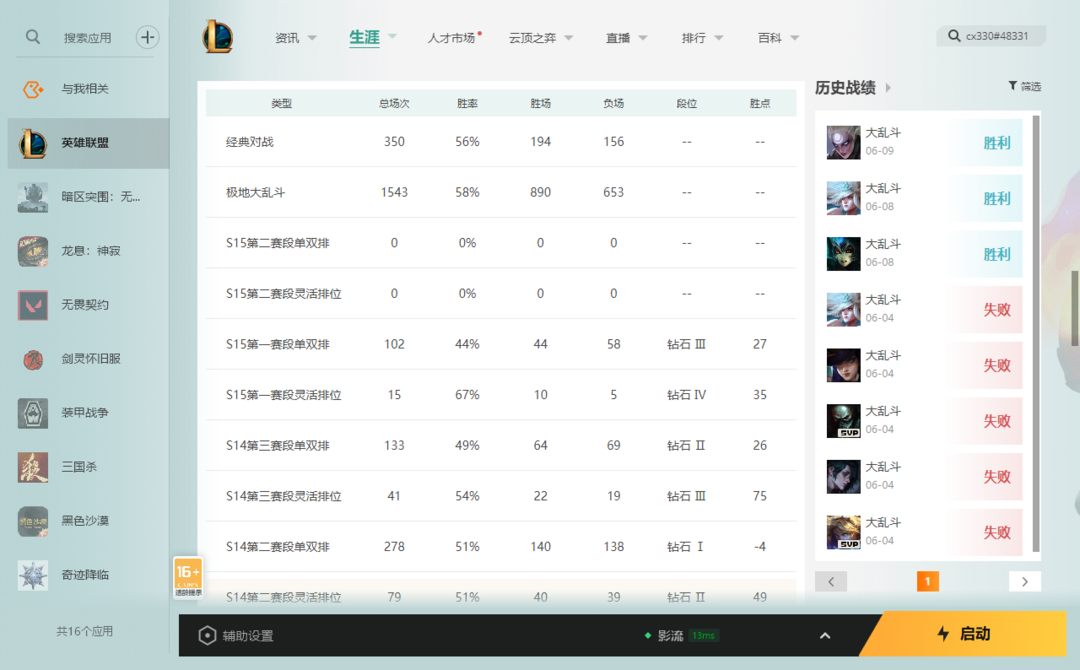The height and width of the screenshot is (670, 1080).
Task: Add a new app with plus icon
Action: tap(147, 37)
